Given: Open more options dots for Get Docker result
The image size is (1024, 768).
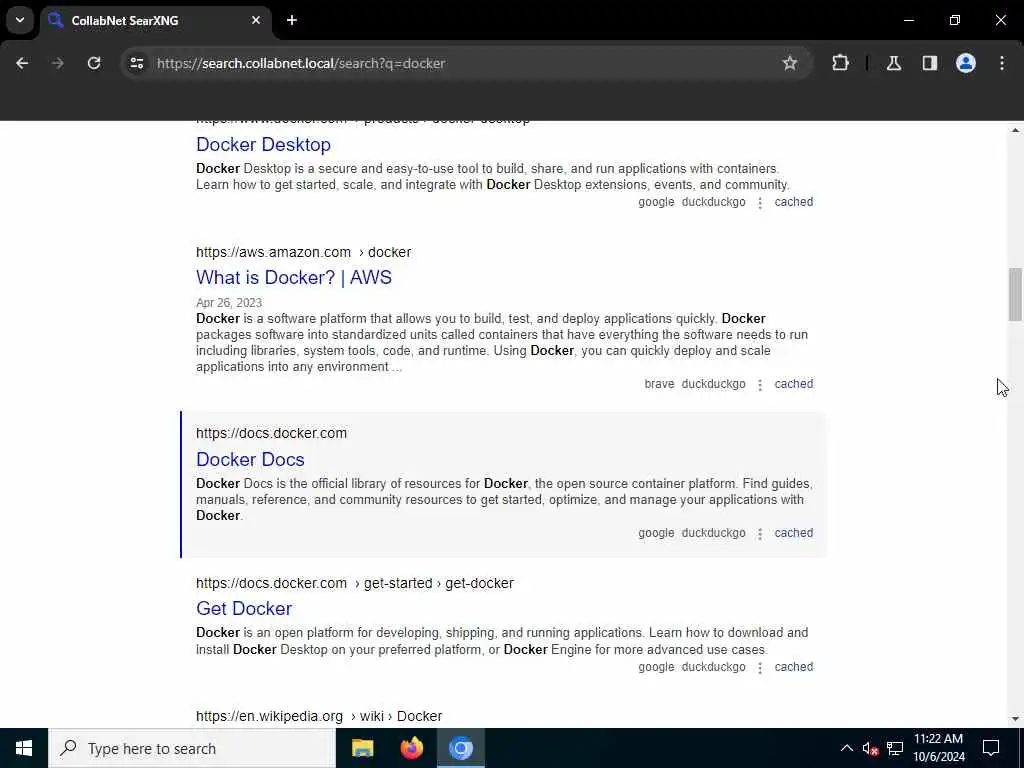Looking at the screenshot, I should tap(760, 668).
